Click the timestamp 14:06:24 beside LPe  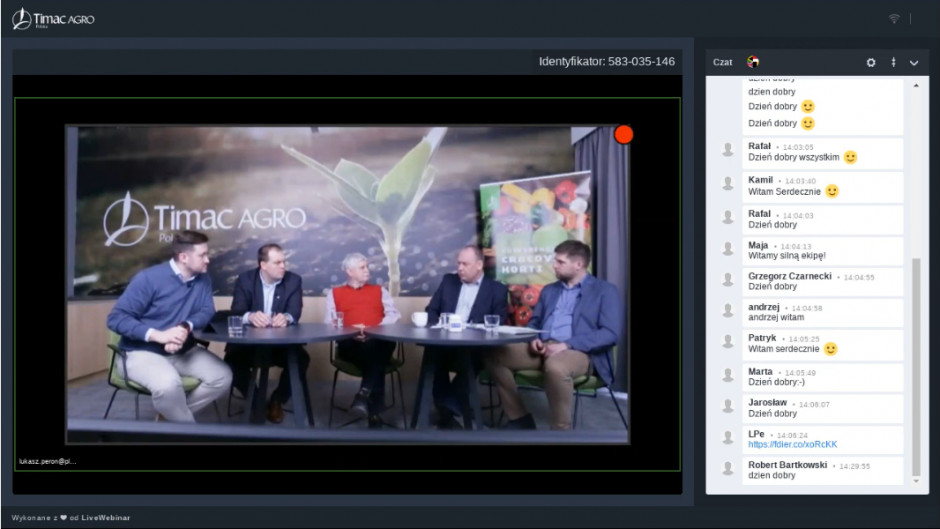tap(792, 435)
